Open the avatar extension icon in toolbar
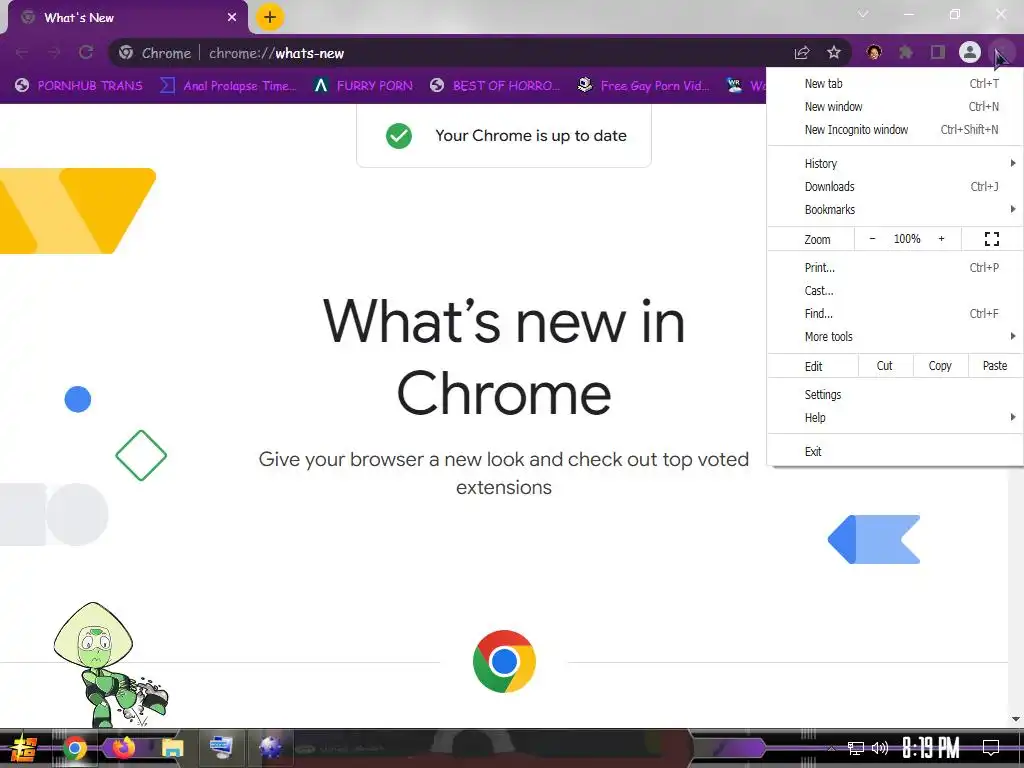The height and width of the screenshot is (768, 1024). [x=874, y=52]
